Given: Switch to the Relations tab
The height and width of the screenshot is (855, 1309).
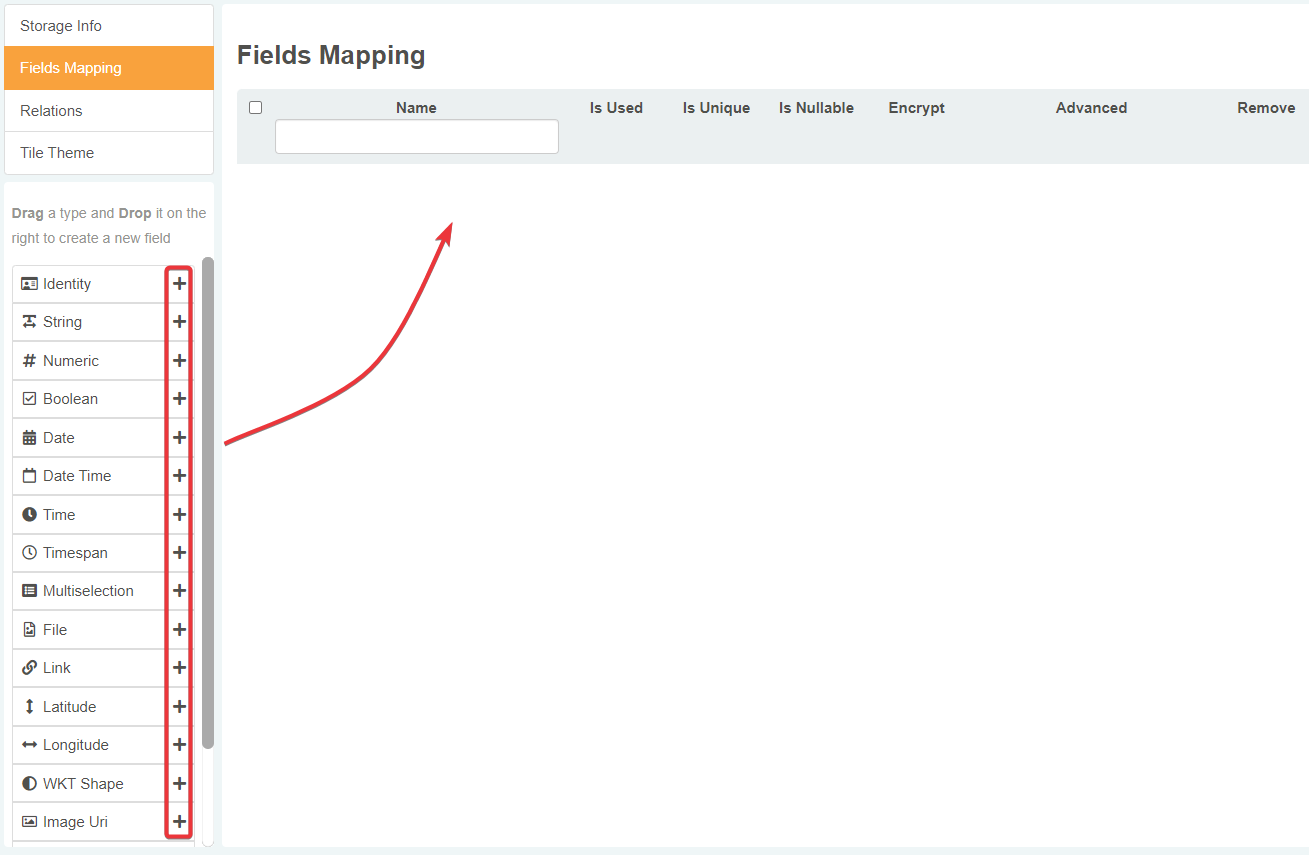Looking at the screenshot, I should (x=109, y=111).
